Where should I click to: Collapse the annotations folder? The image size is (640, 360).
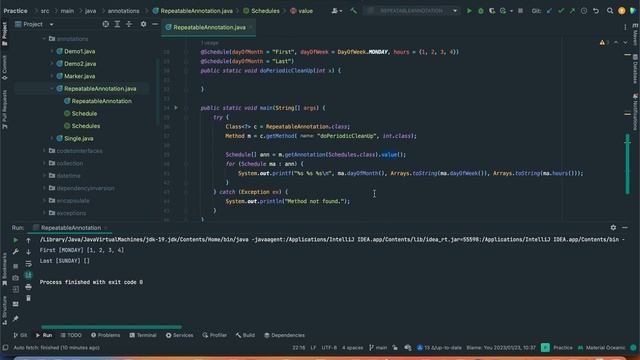click(44, 39)
